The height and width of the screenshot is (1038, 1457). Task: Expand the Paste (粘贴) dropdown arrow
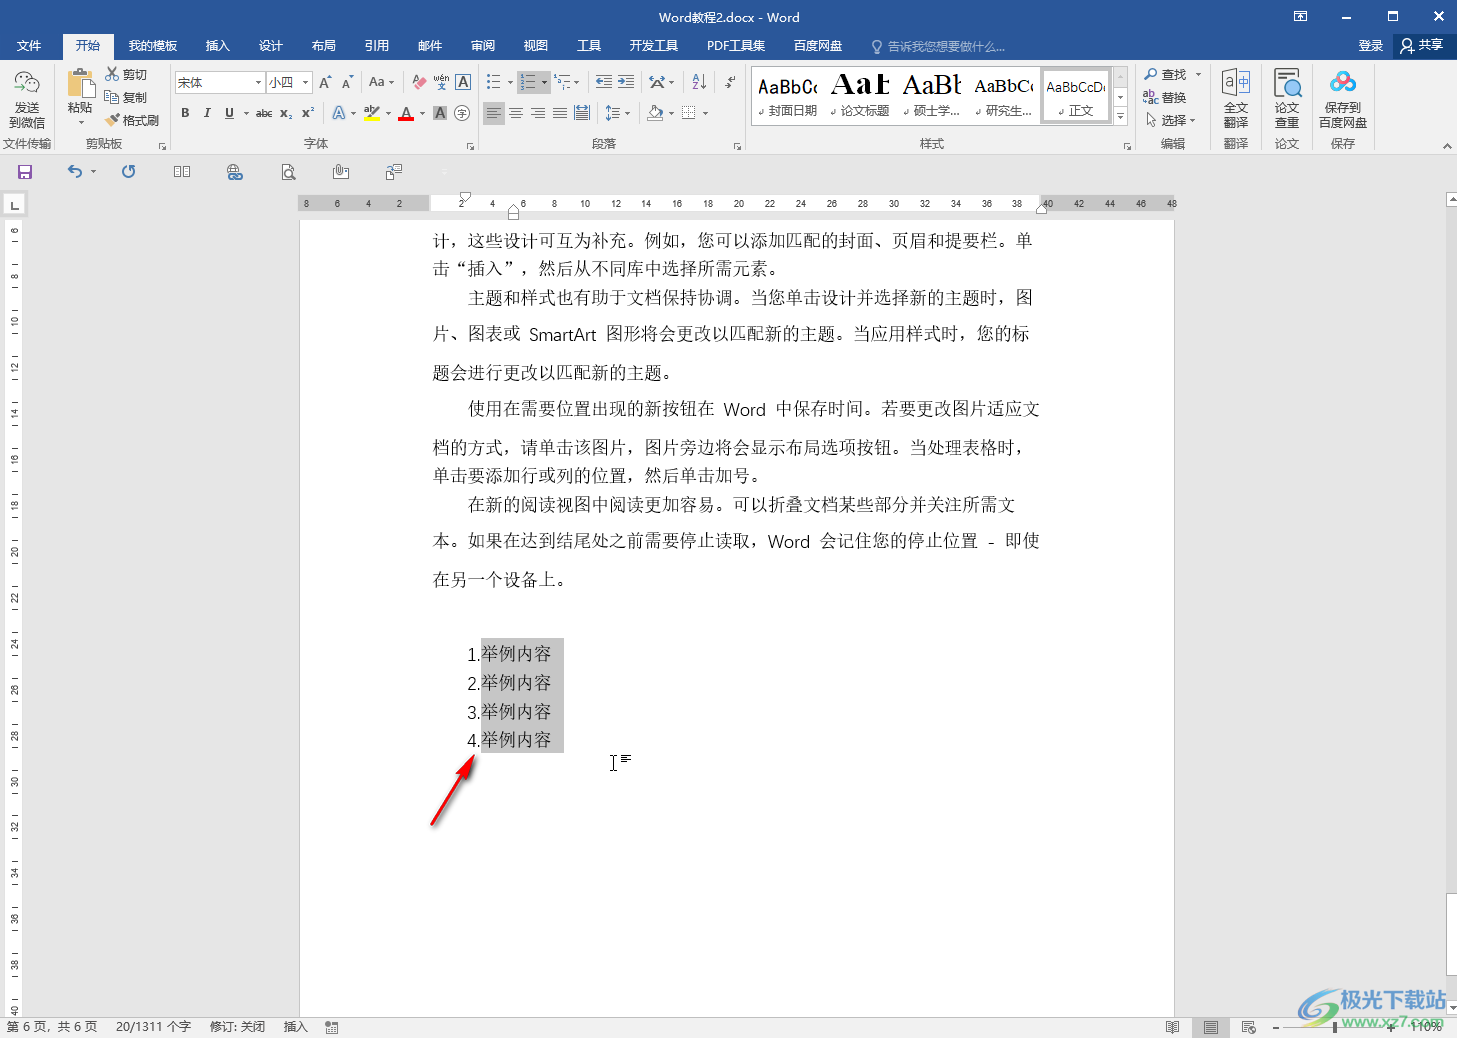tap(81, 123)
